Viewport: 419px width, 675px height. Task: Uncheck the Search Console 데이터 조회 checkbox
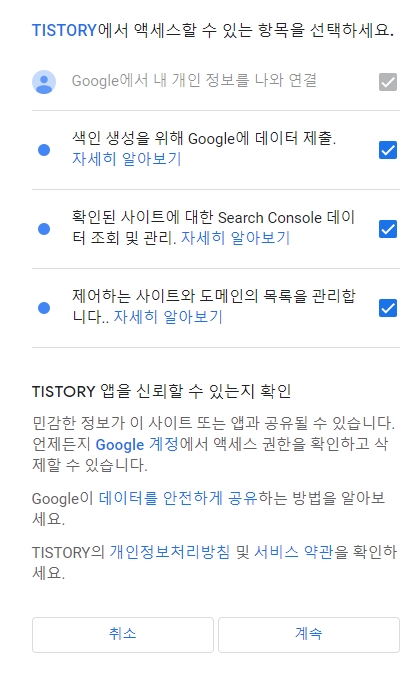(x=388, y=229)
